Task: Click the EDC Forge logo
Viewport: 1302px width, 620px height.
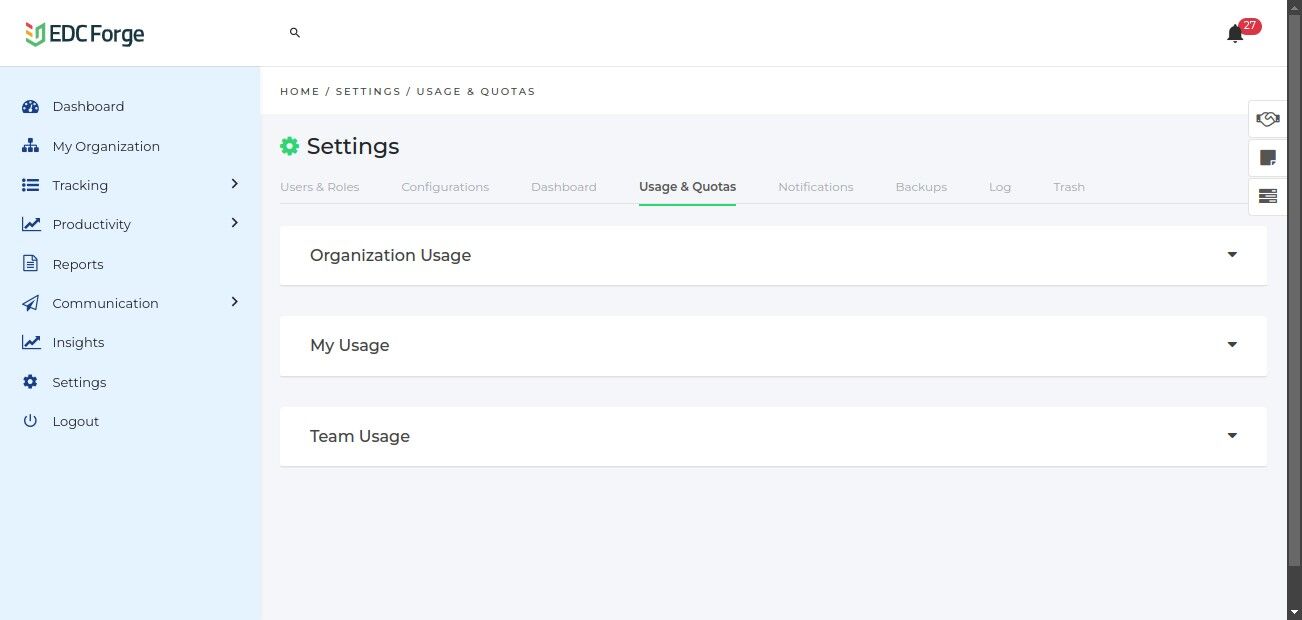Action: click(x=85, y=34)
